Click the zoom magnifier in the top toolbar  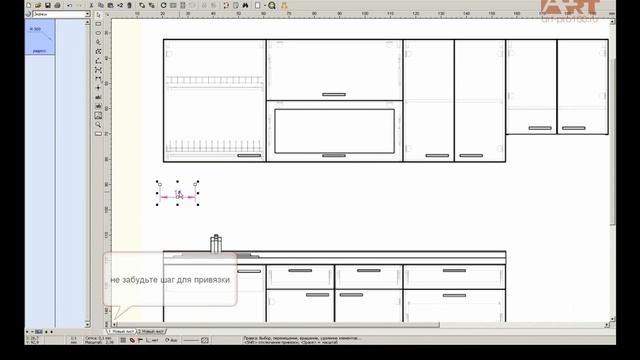(x=272, y=5)
